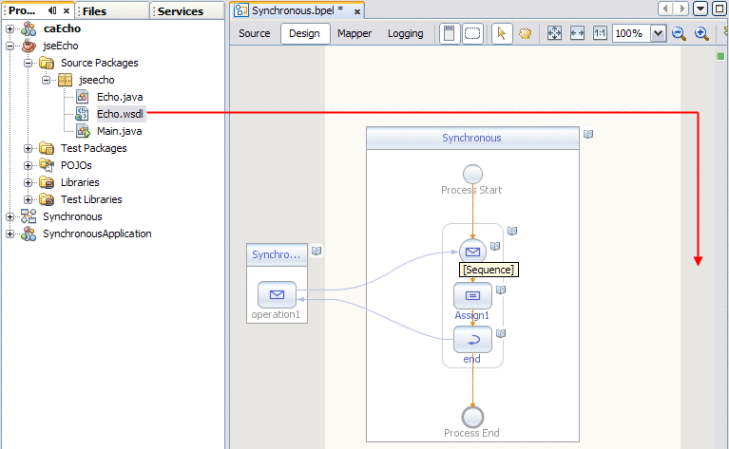Click the SynchronousApplication composite project icon

28,233
